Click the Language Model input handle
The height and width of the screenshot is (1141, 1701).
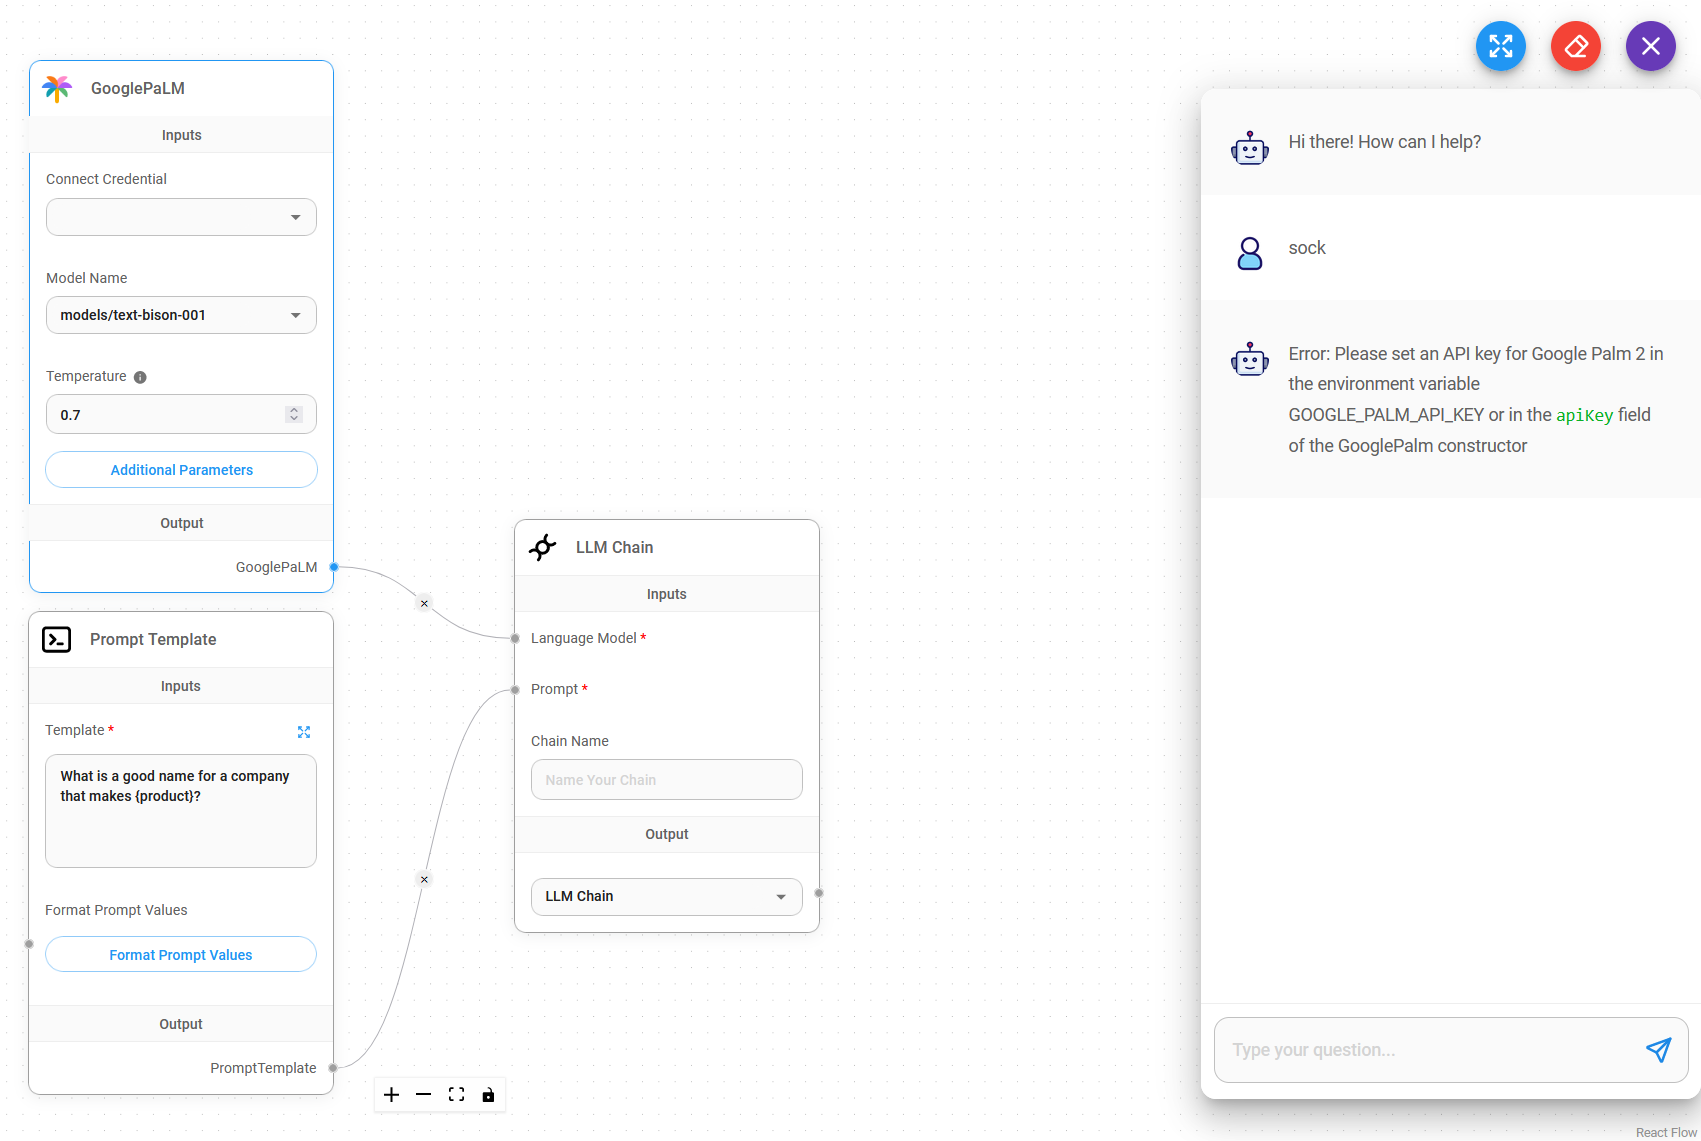pyautogui.click(x=515, y=638)
